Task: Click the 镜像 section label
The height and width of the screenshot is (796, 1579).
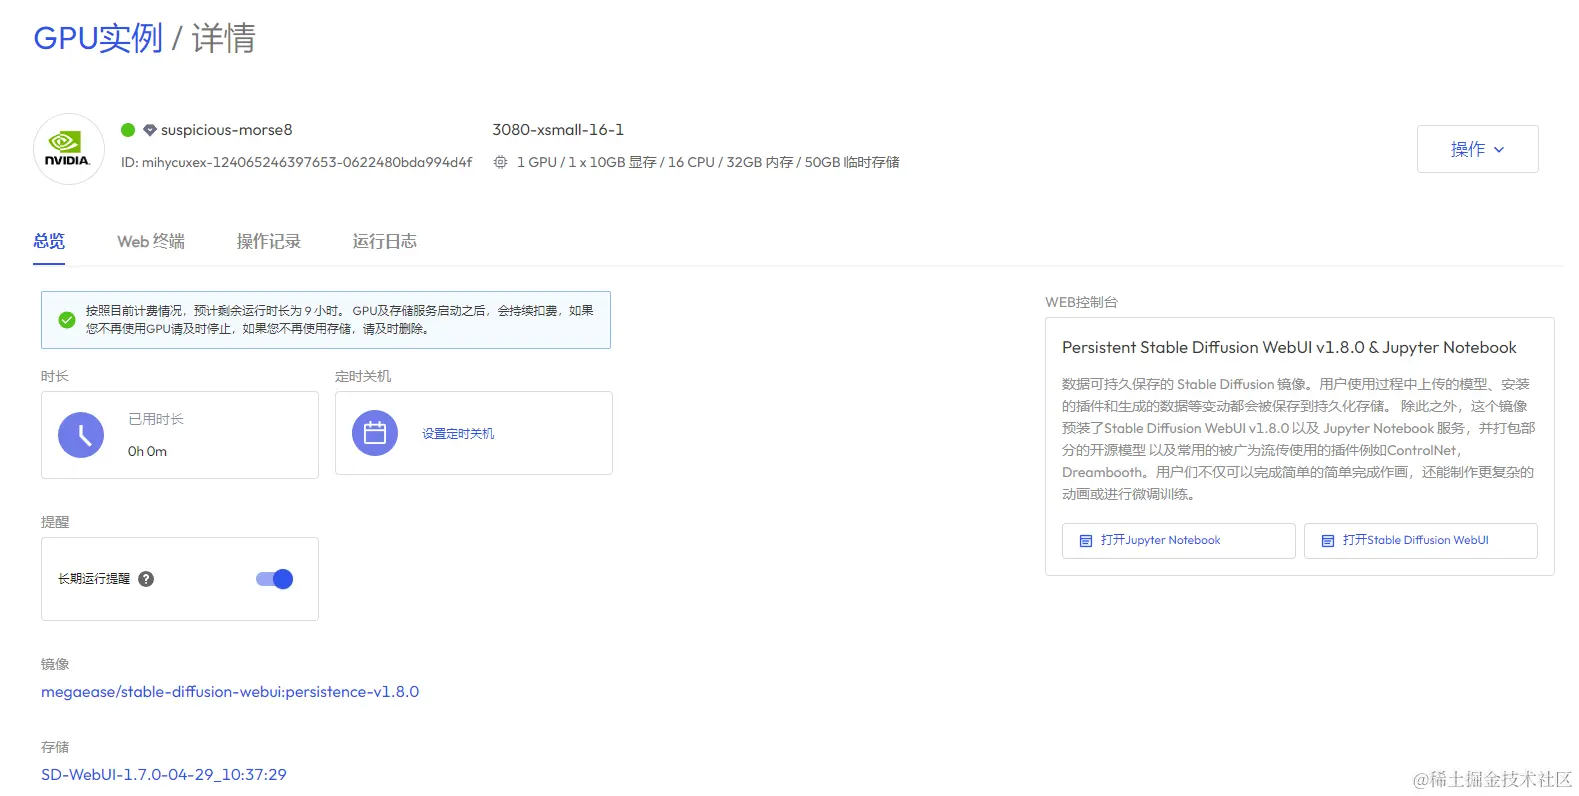Action: 55,664
